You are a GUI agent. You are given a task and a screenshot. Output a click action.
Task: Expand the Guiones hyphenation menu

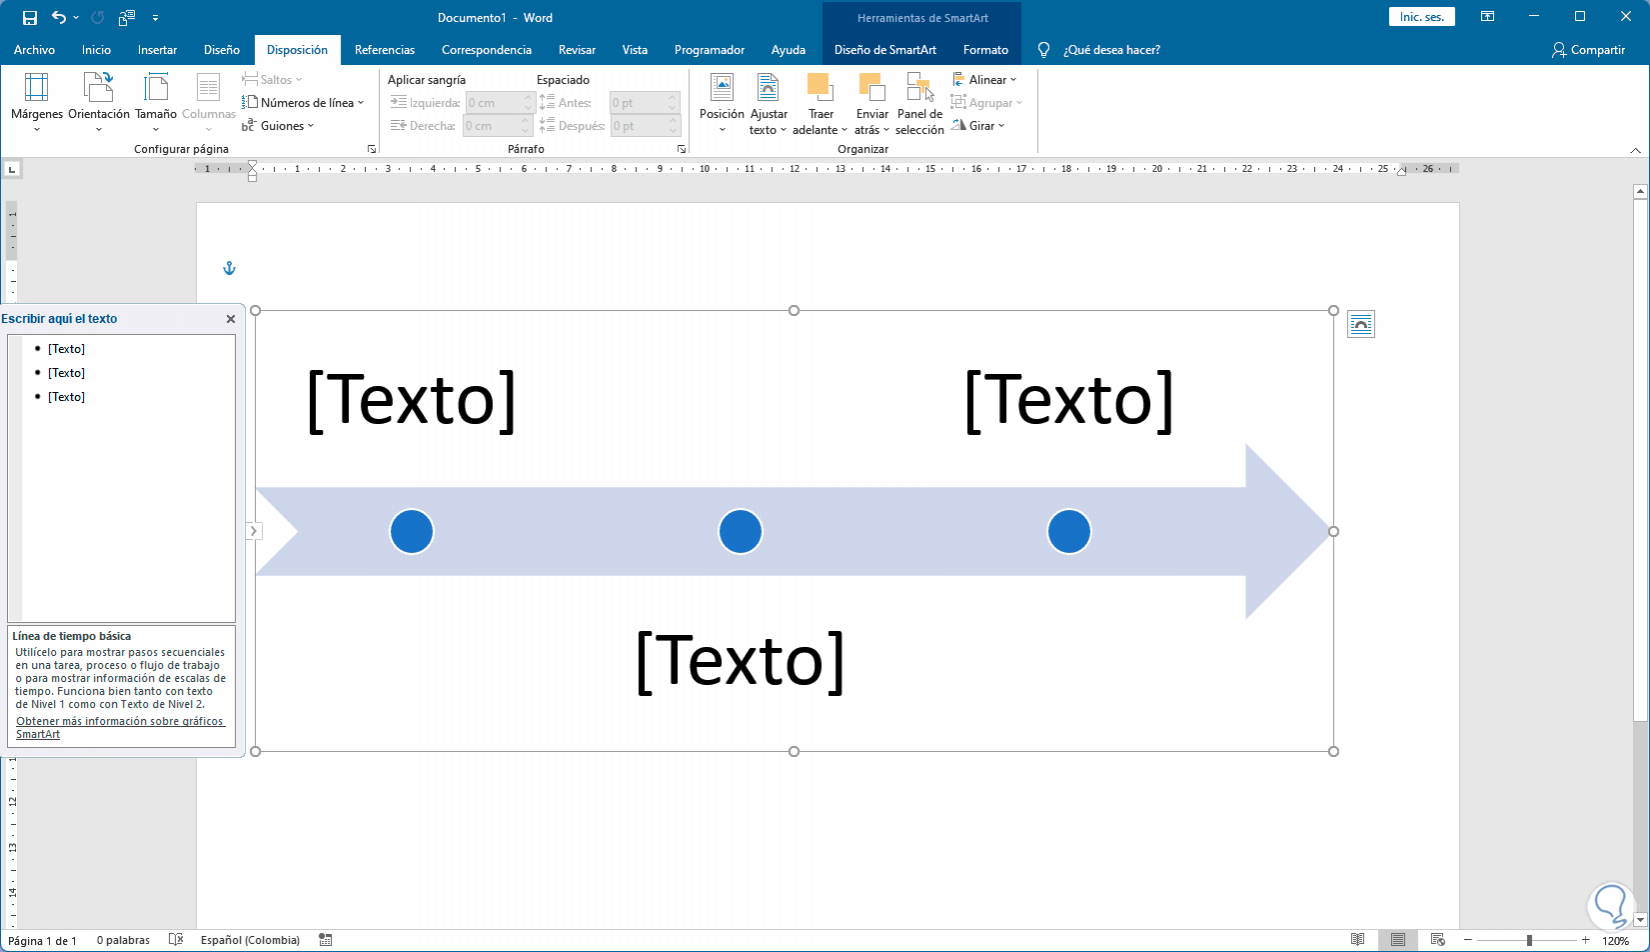[x=278, y=126]
